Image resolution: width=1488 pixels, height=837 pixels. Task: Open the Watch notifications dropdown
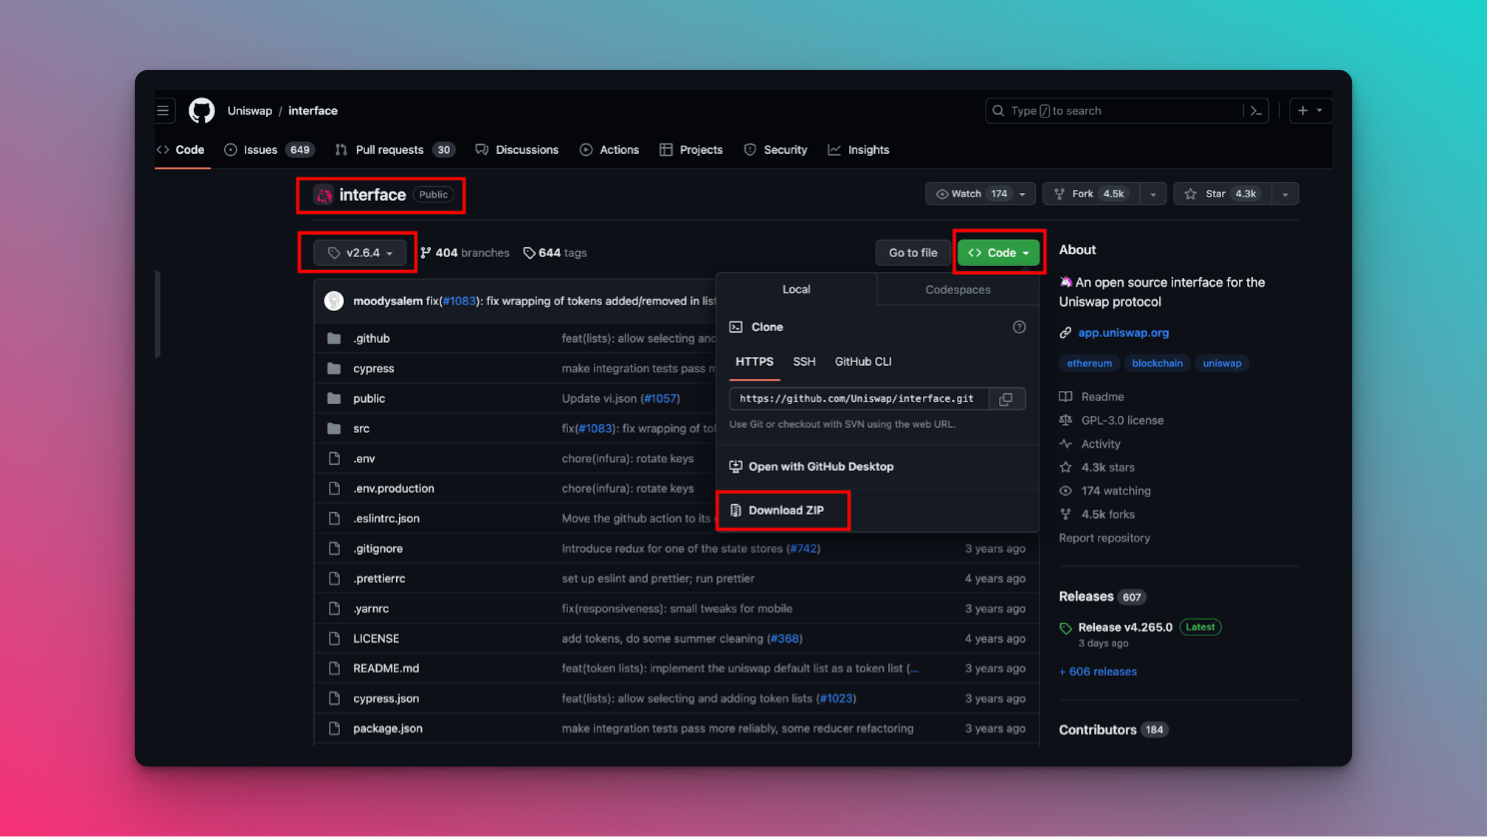(979, 194)
